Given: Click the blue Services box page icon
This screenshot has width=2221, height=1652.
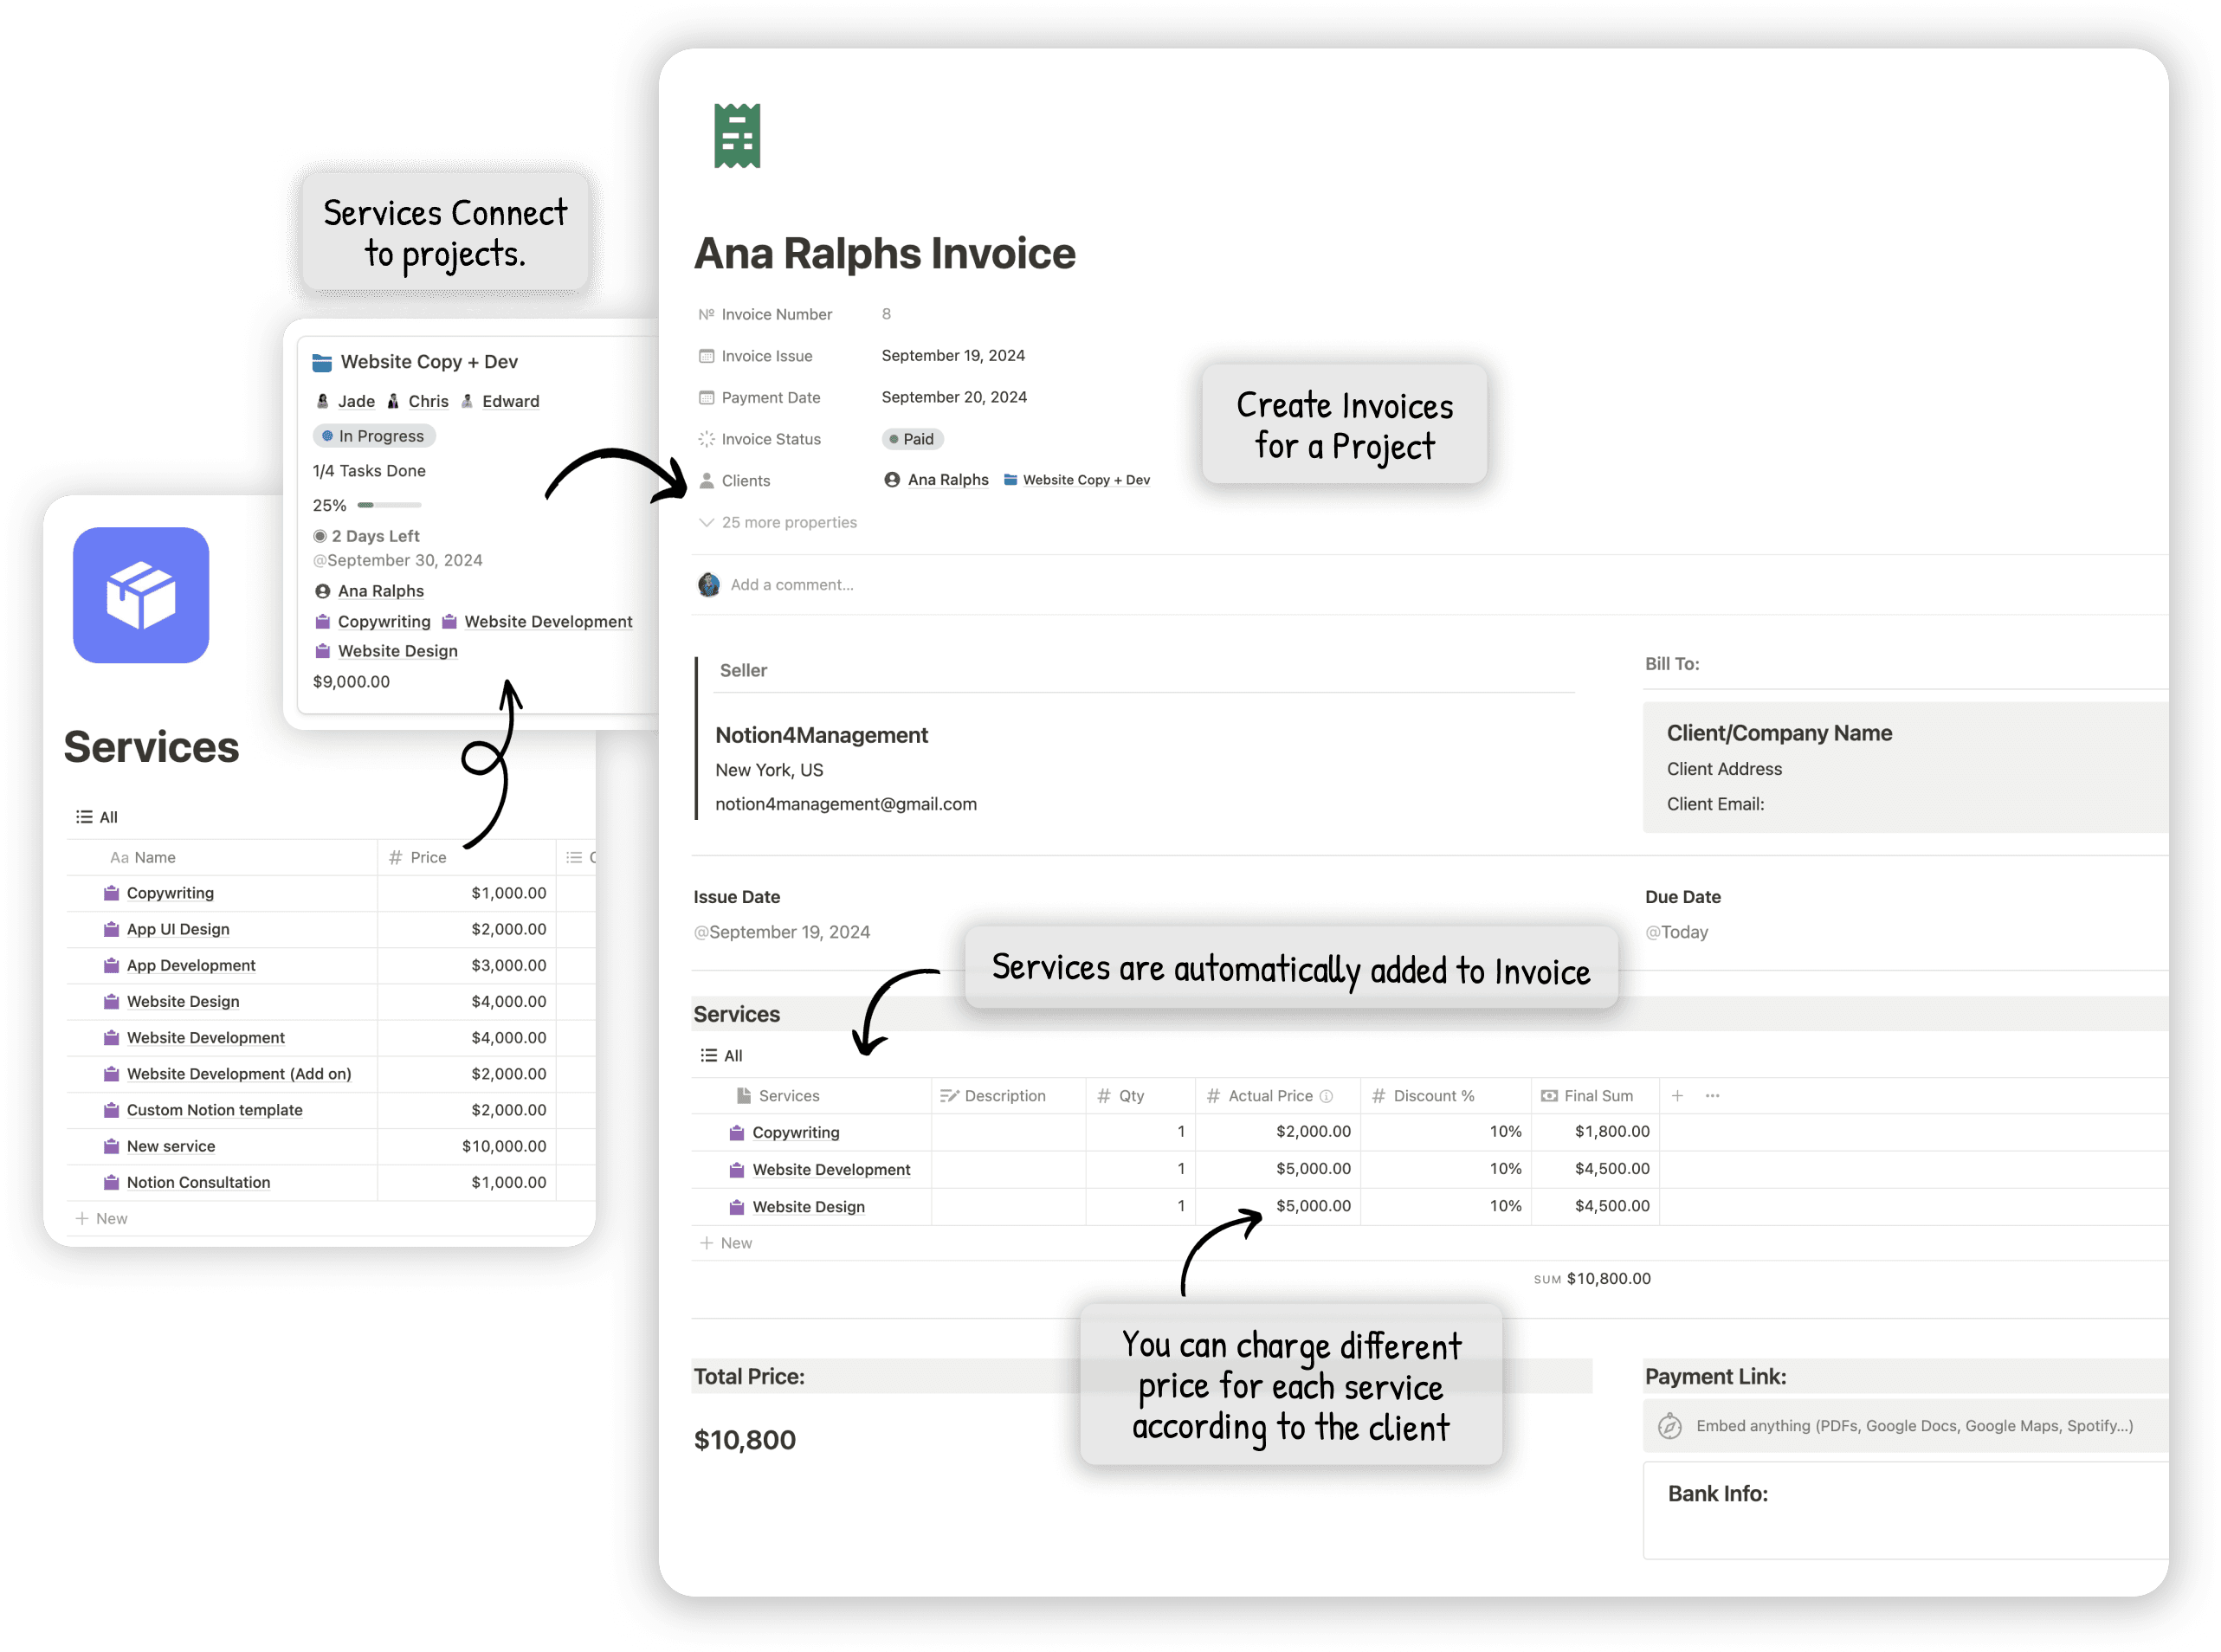Looking at the screenshot, I should coord(141,595).
